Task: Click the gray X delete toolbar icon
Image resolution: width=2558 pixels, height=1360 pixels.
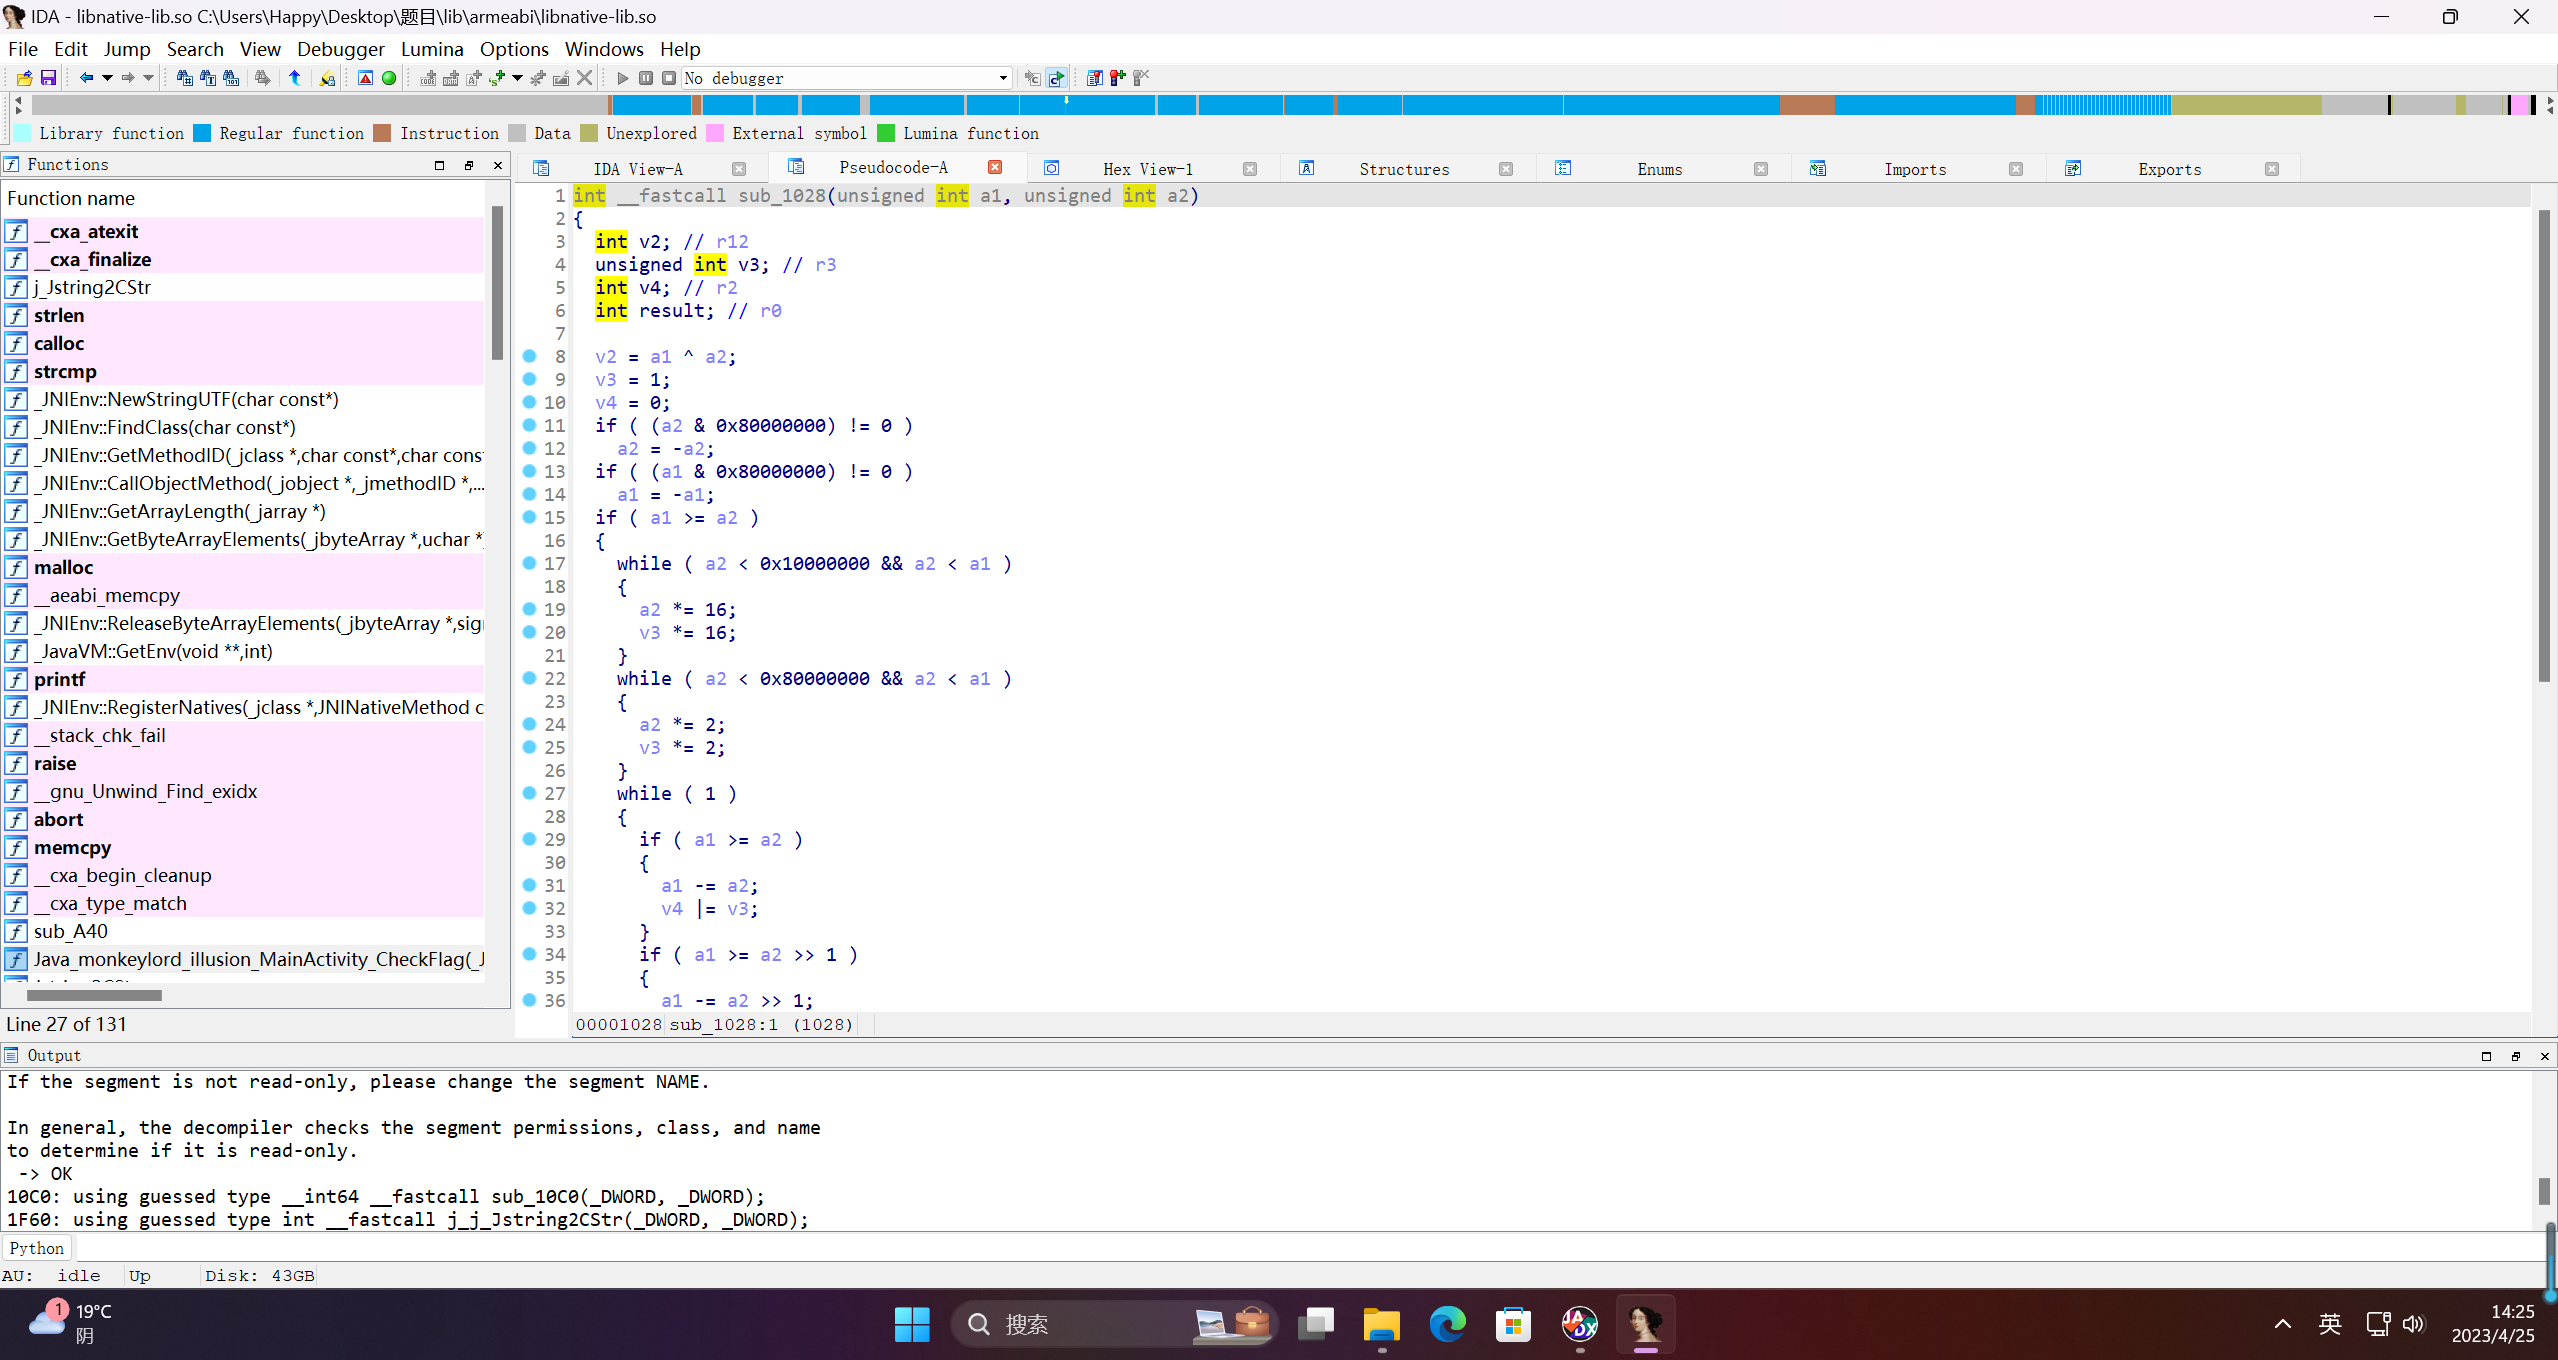Action: 585,77
